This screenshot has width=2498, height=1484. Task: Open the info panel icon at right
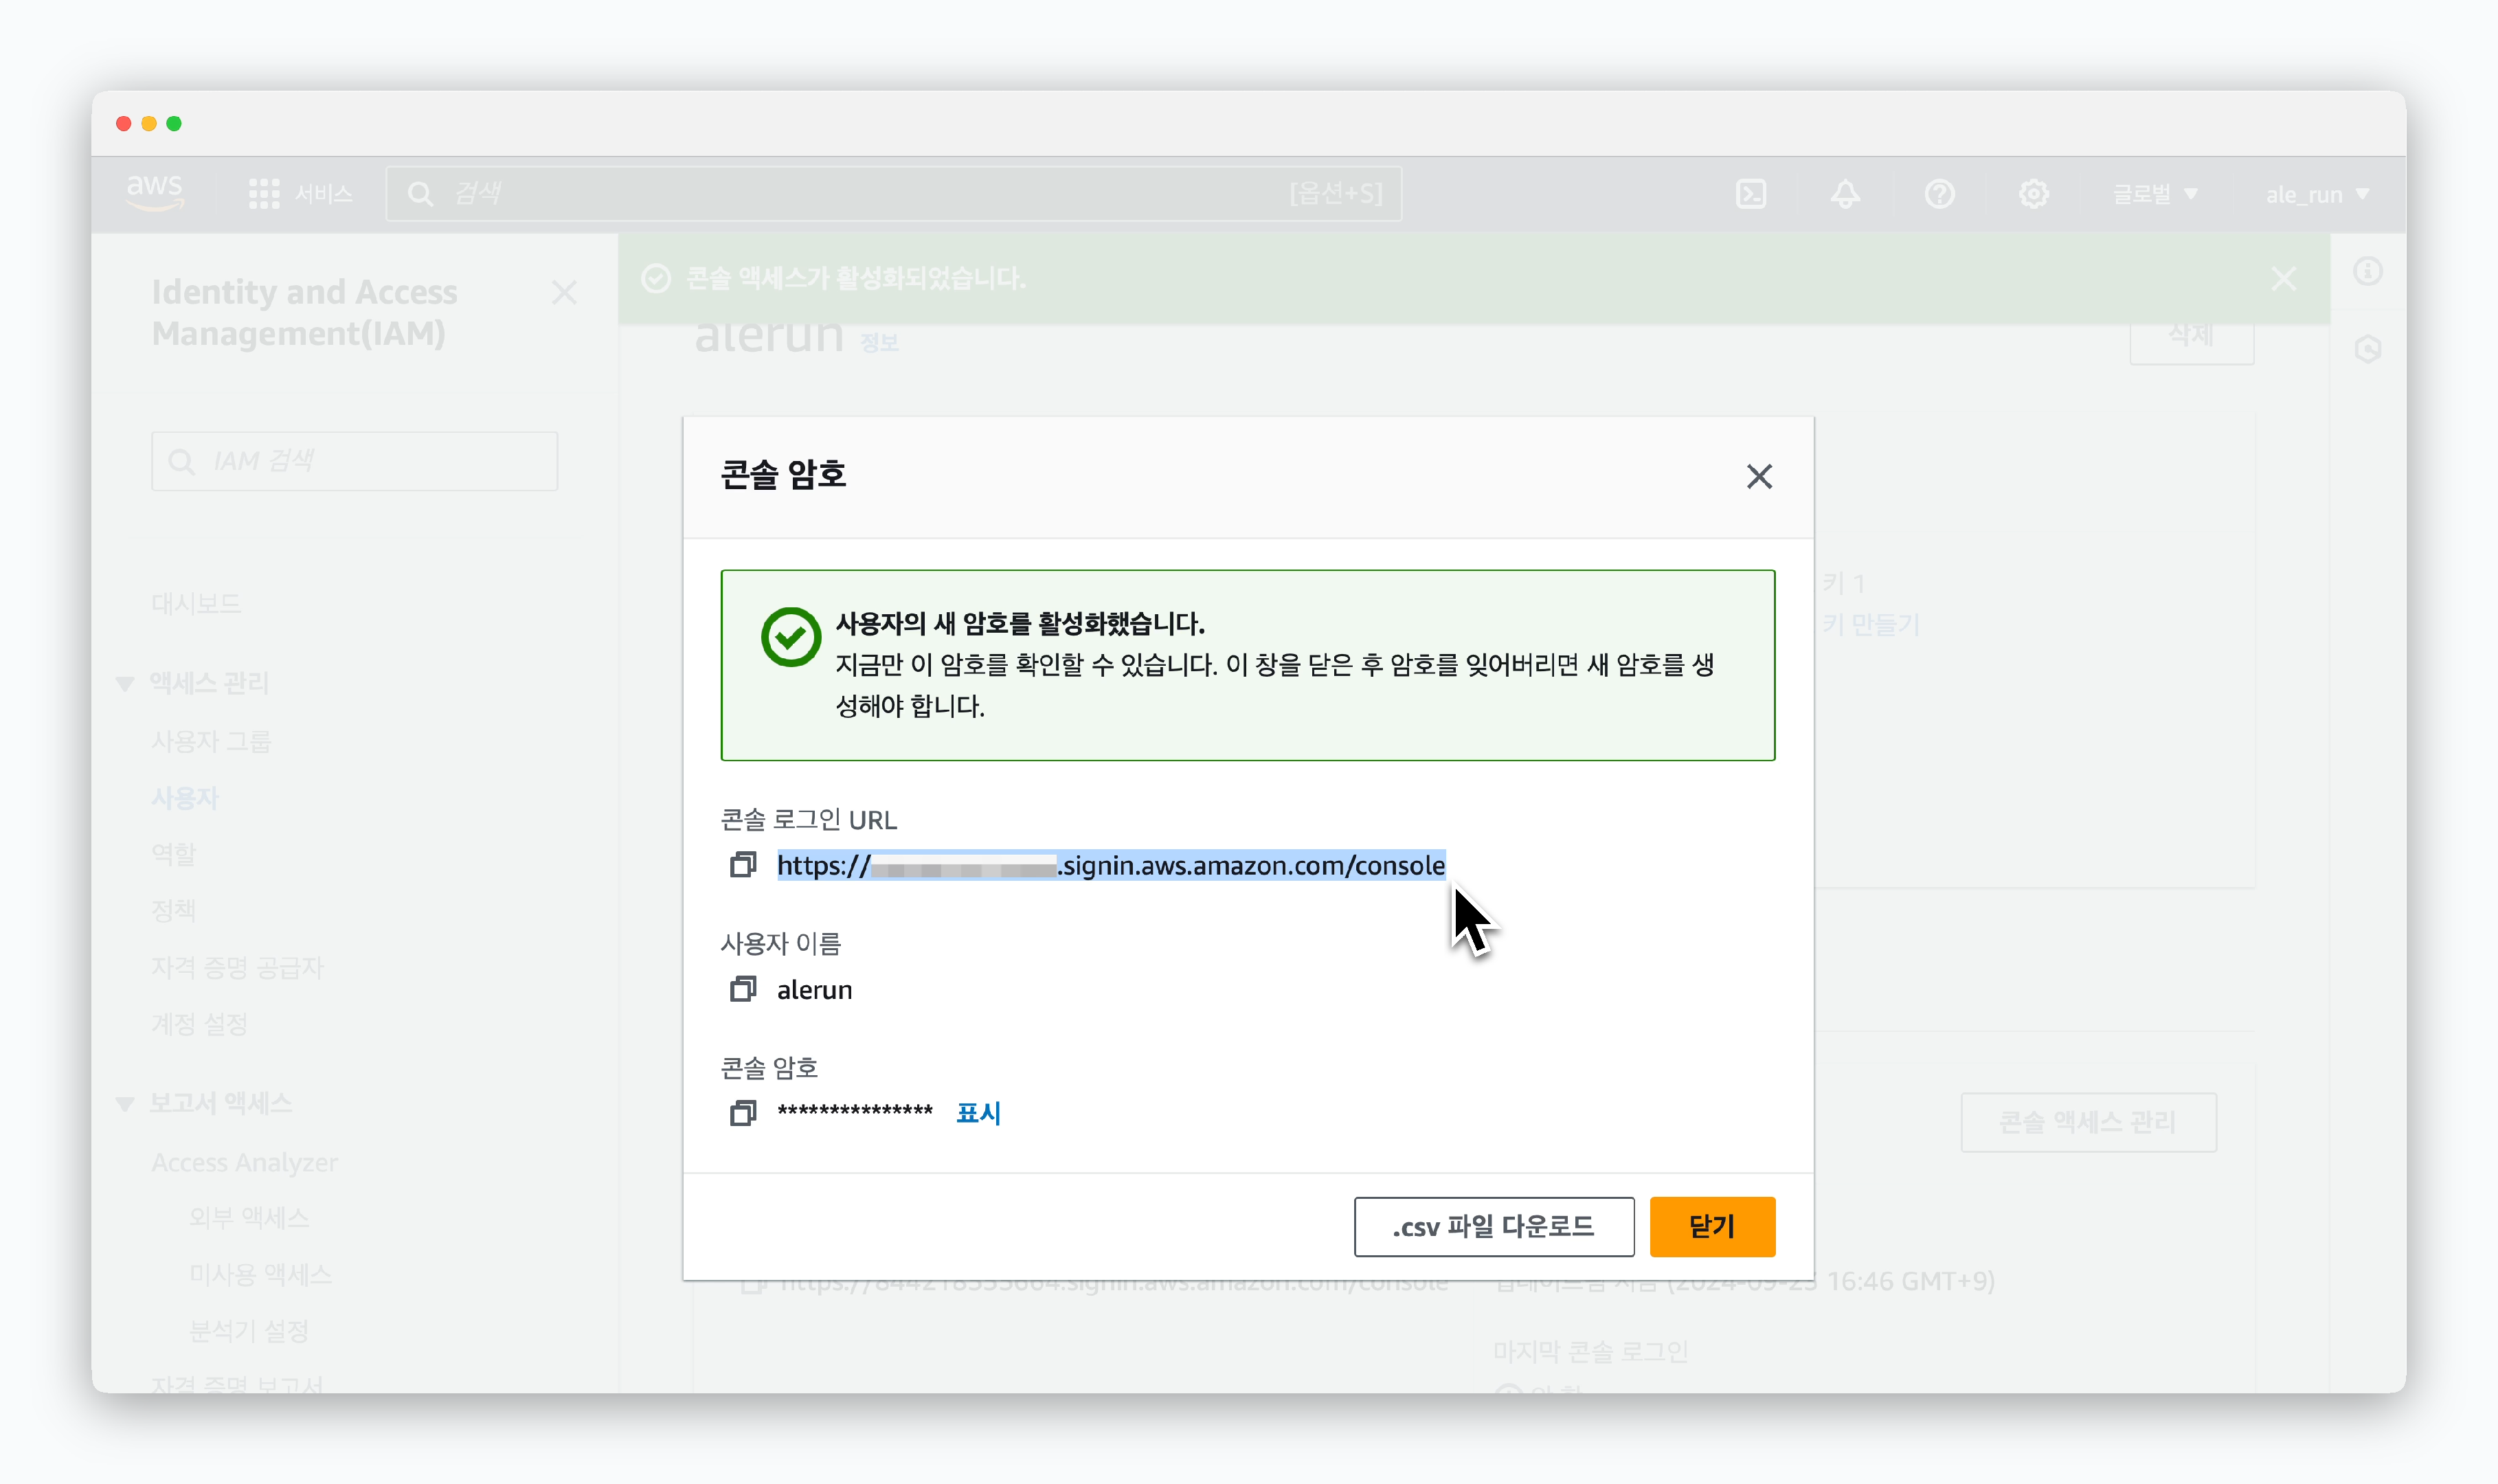(2367, 271)
